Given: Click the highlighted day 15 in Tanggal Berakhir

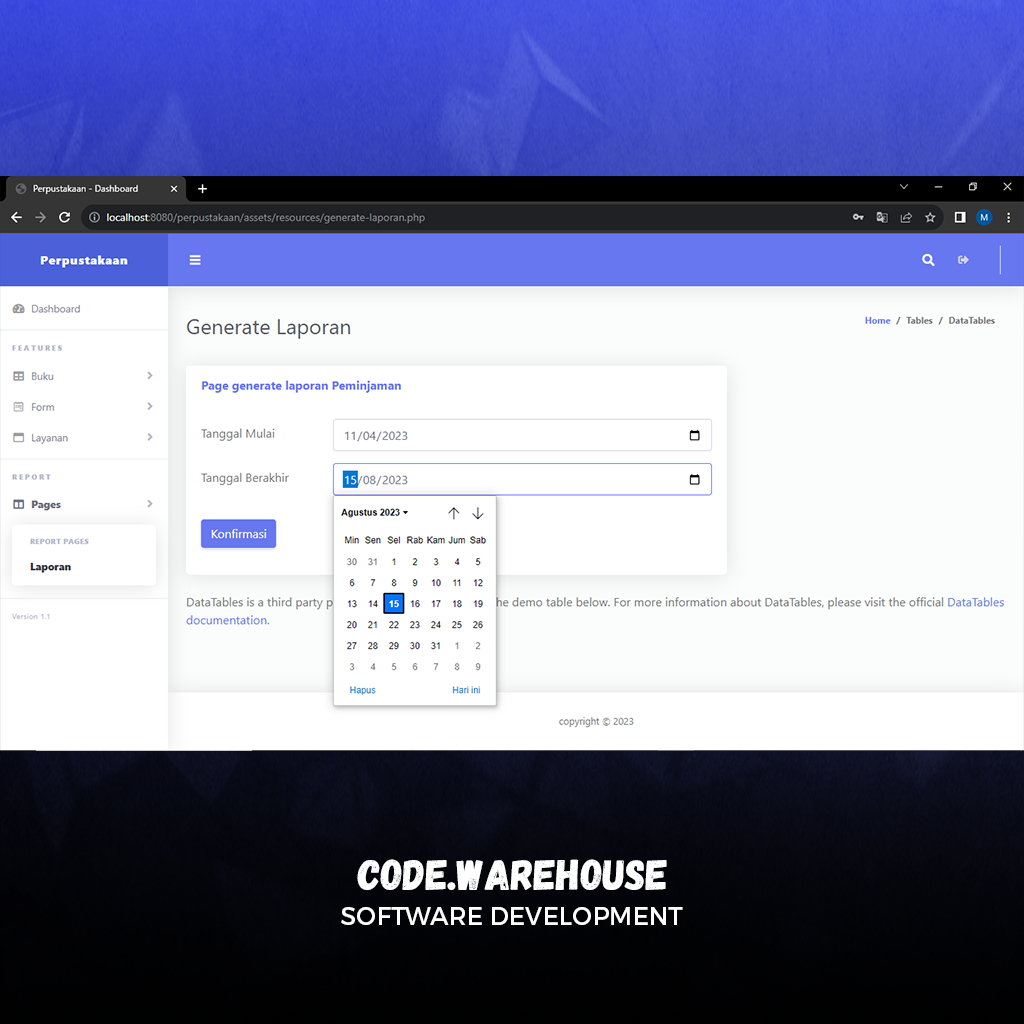Looking at the screenshot, I should pos(350,480).
